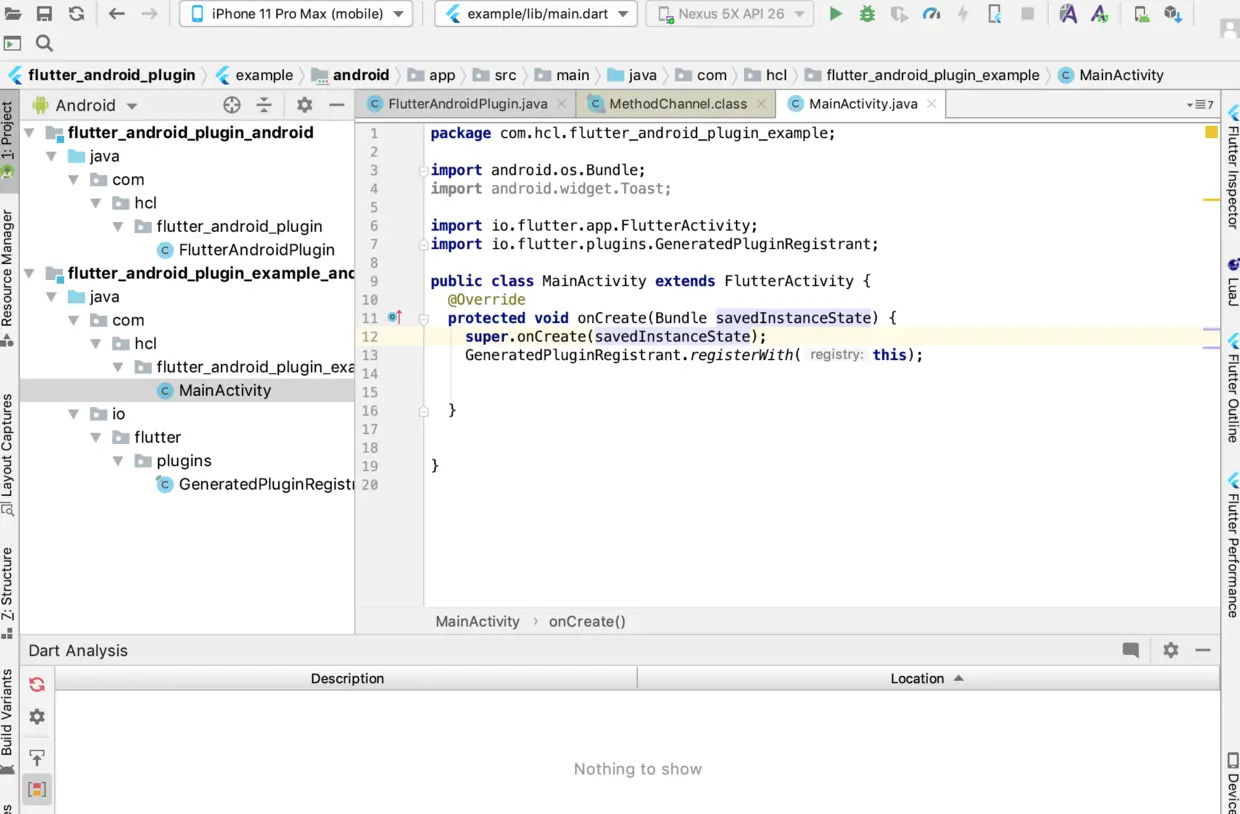Image resolution: width=1240 pixels, height=814 pixels.
Task: Open the Flutter Outline side tab
Action: click(1232, 388)
